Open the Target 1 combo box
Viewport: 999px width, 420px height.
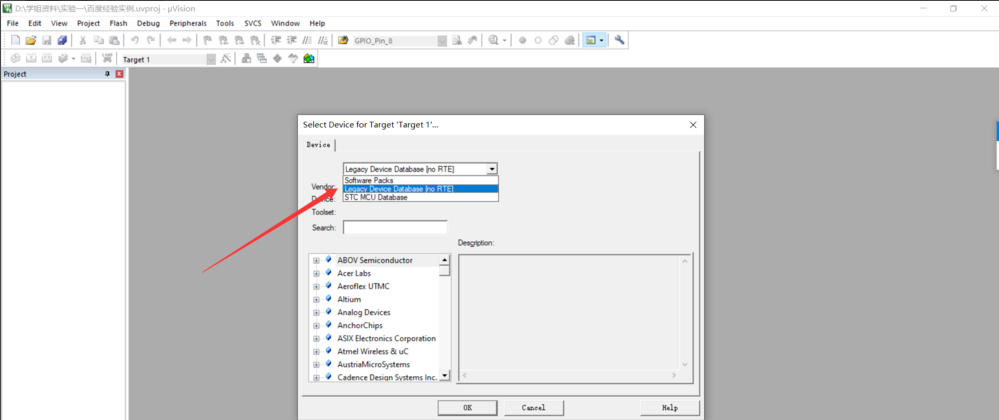tap(169, 59)
